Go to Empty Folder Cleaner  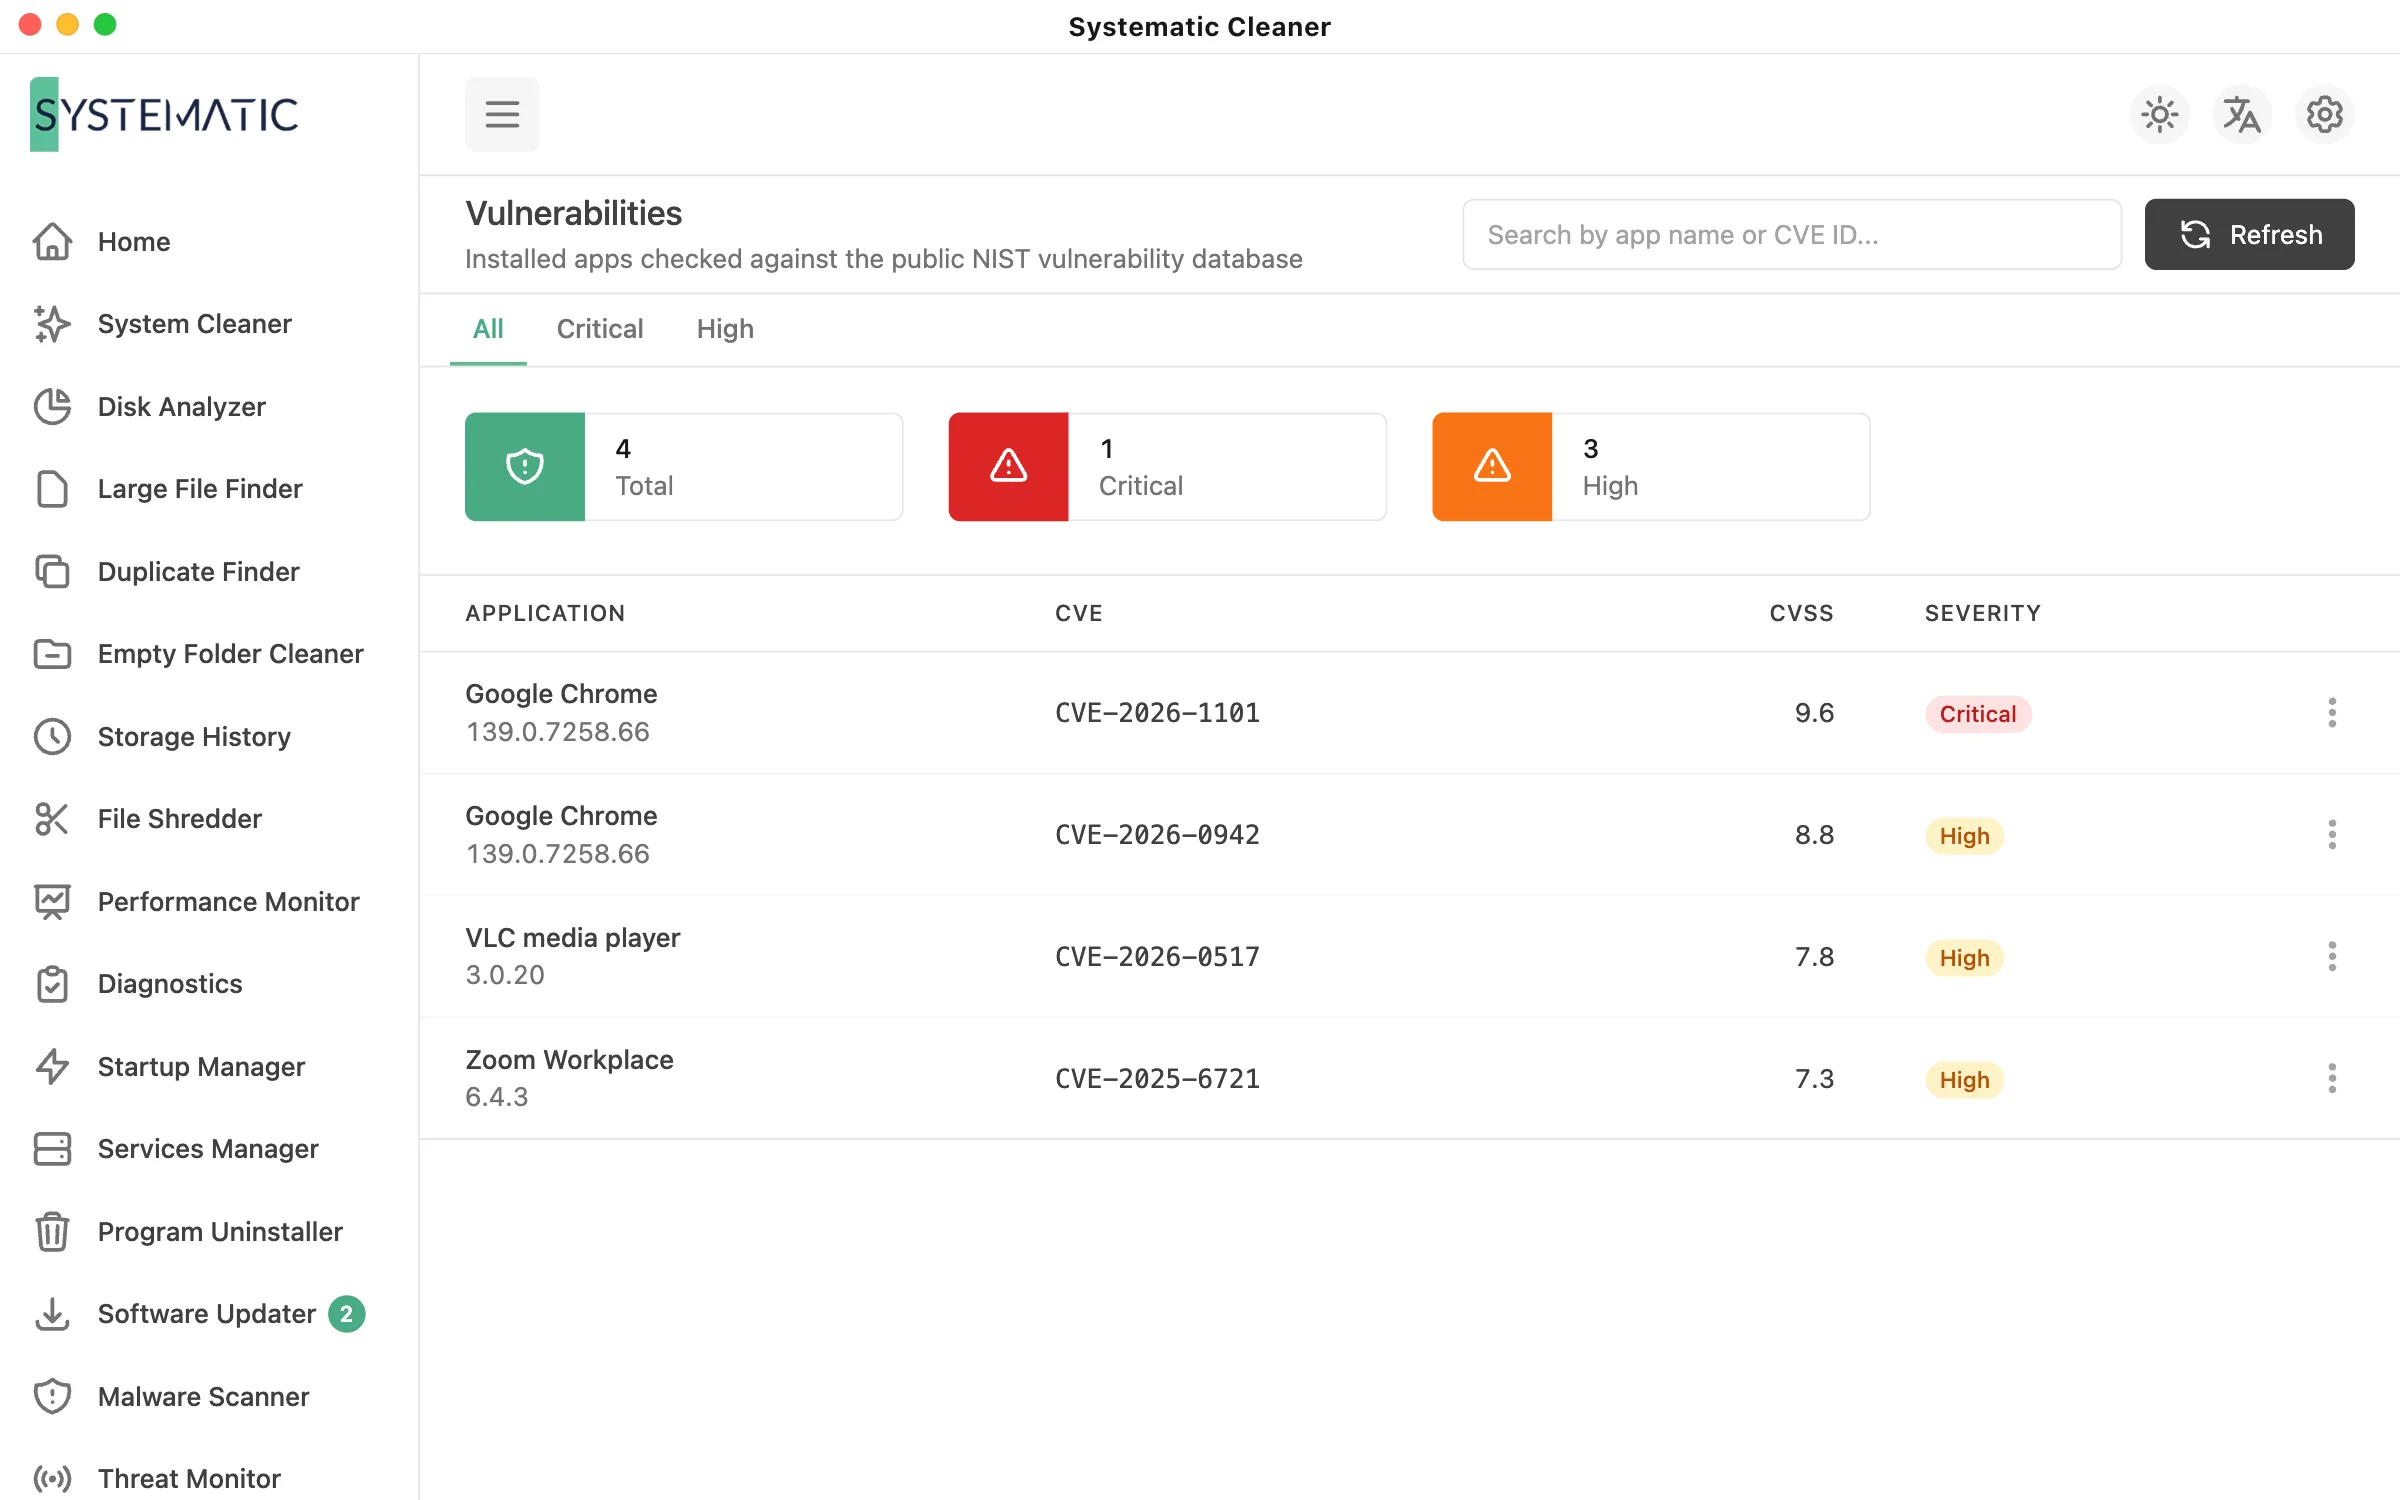click(231, 654)
